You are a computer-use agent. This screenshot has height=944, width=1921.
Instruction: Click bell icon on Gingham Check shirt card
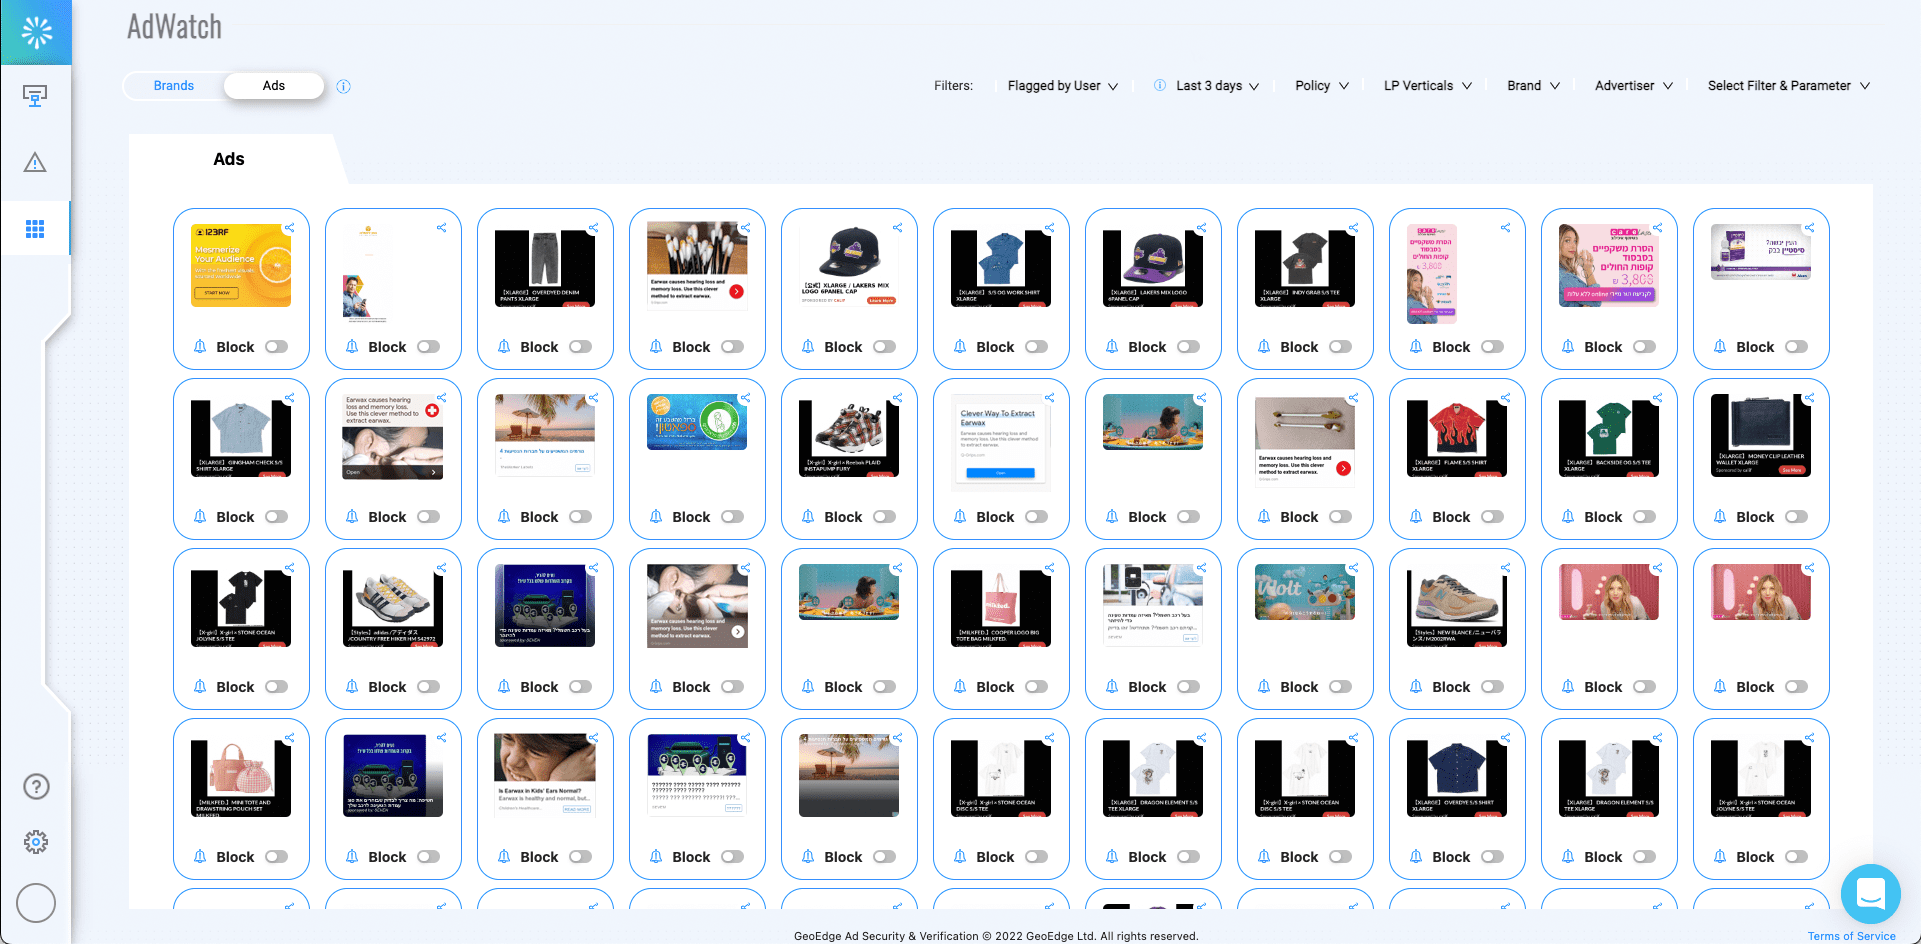tap(200, 517)
